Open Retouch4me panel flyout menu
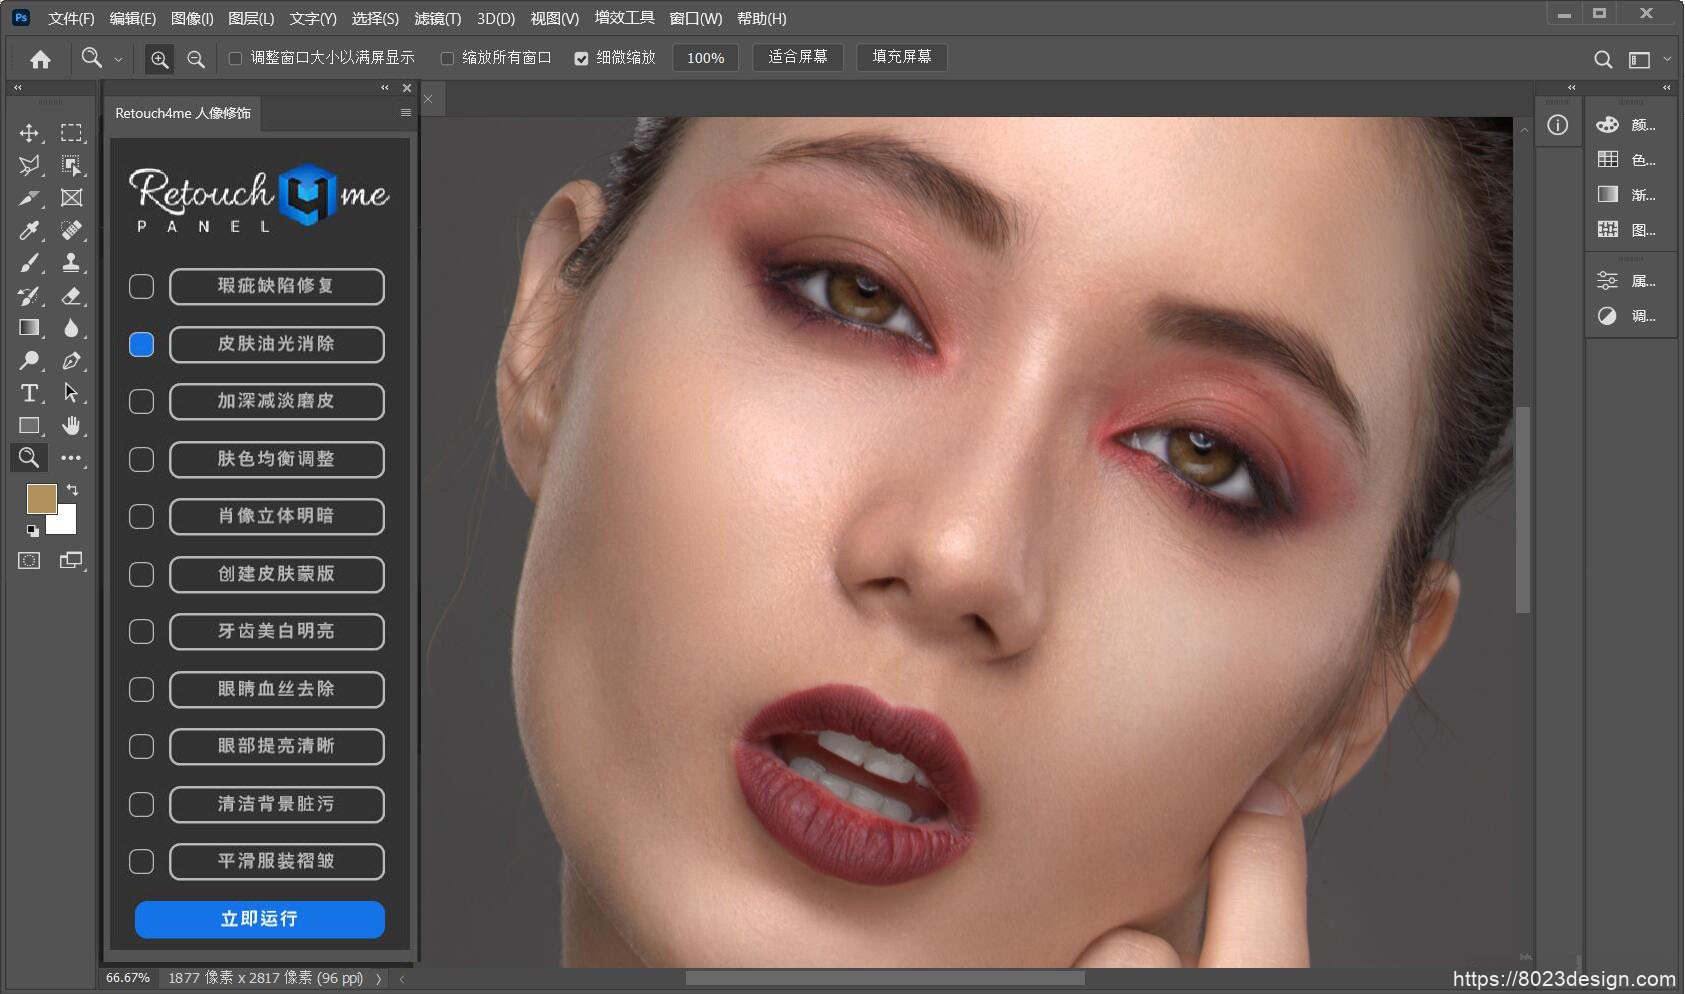 [405, 113]
